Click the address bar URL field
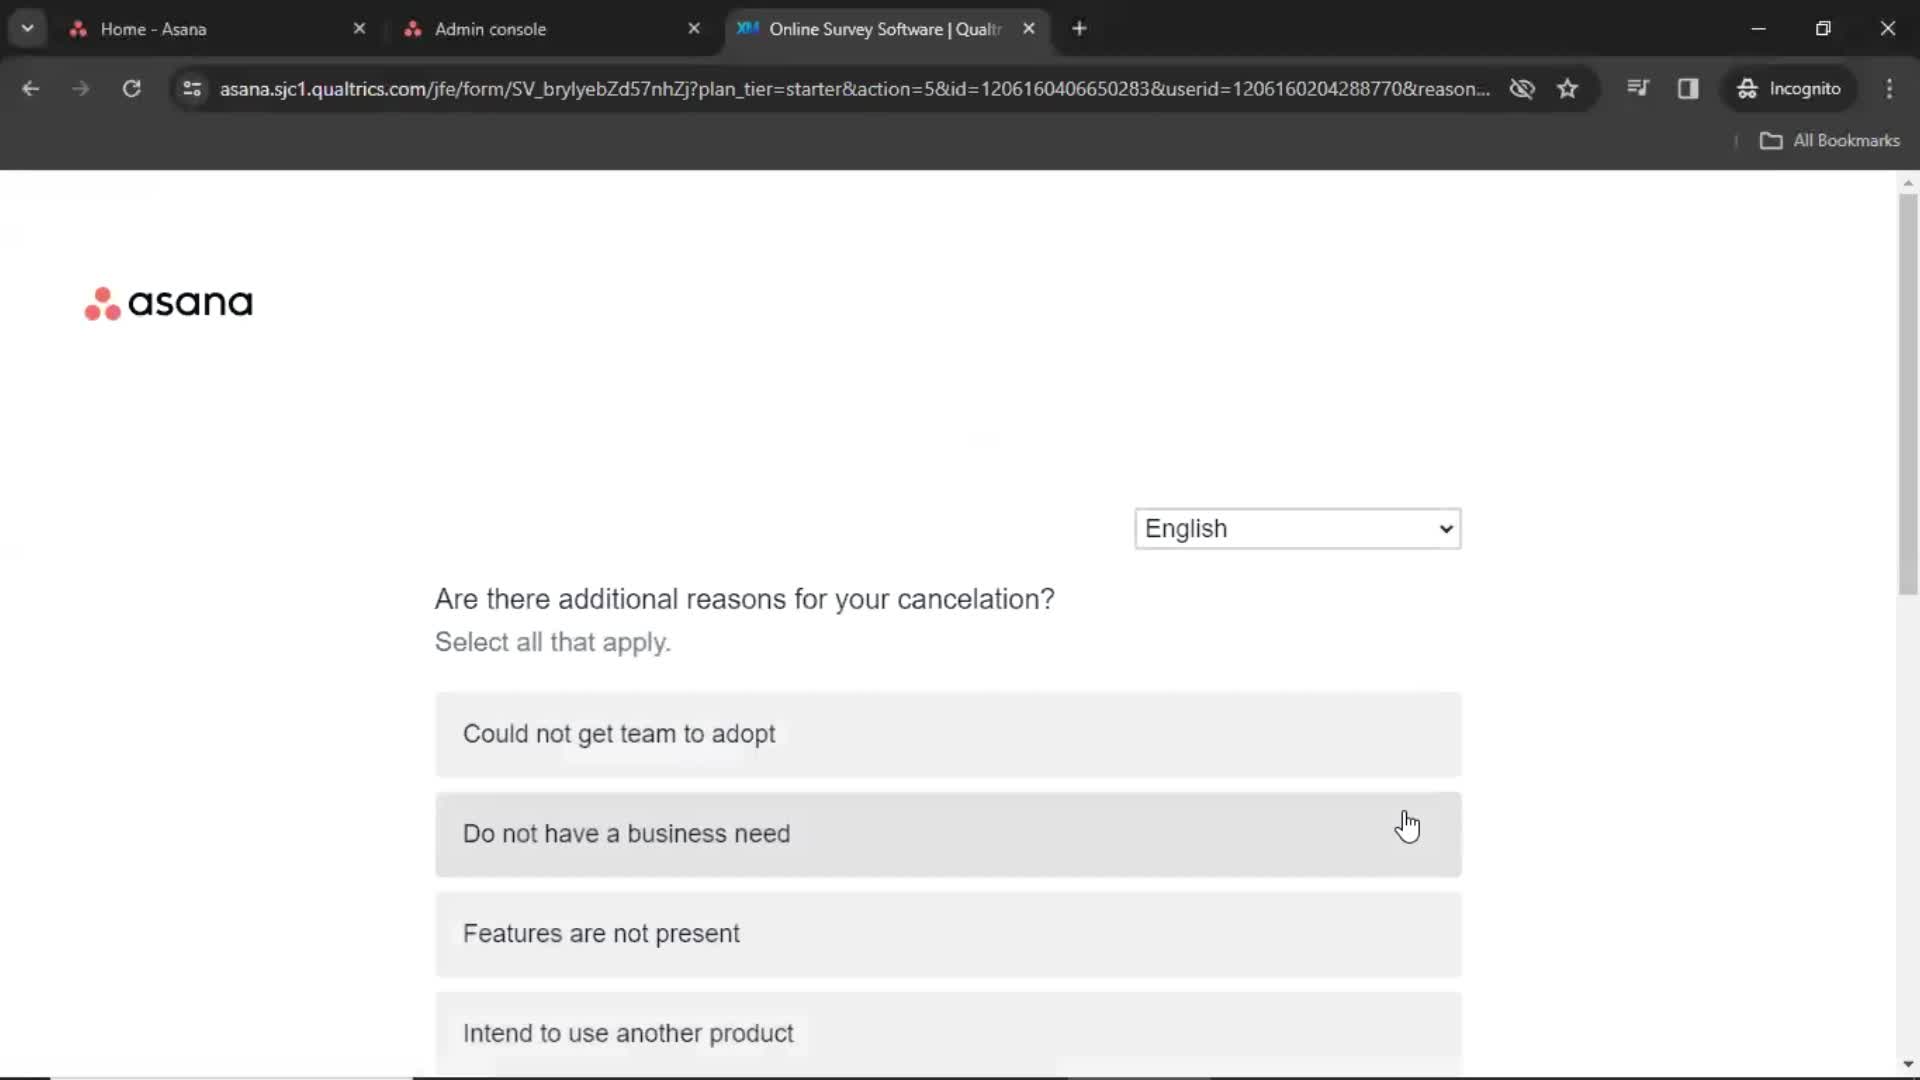Image resolution: width=1920 pixels, height=1080 pixels. click(x=853, y=88)
